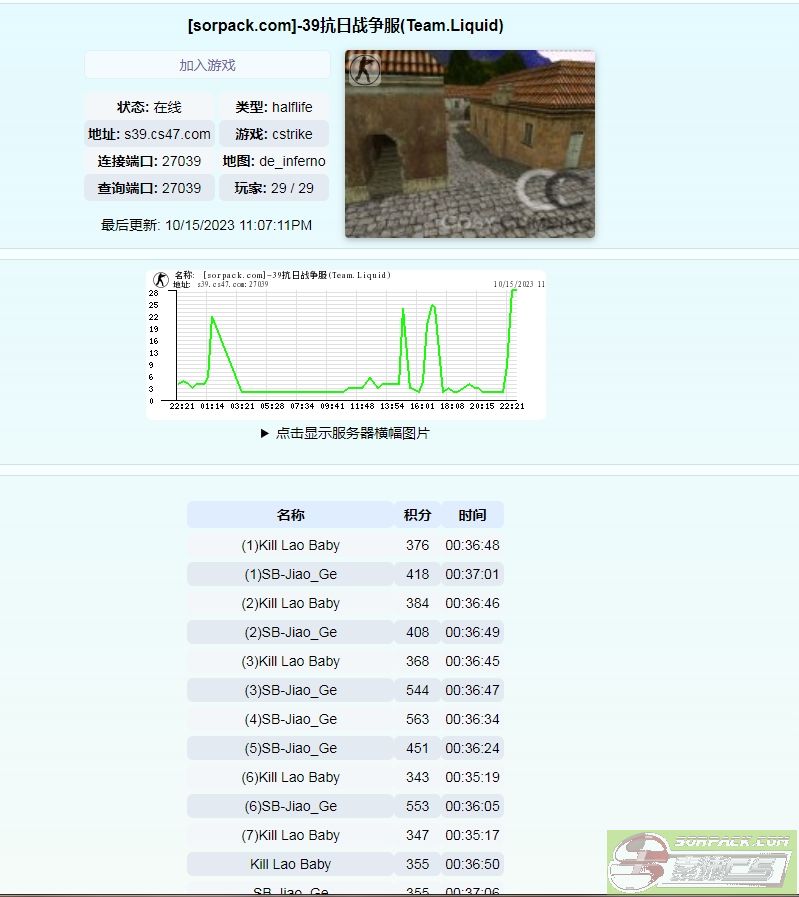The width and height of the screenshot is (799, 897).
Task: Select the 连接端口 27039 field
Action: click(149, 161)
